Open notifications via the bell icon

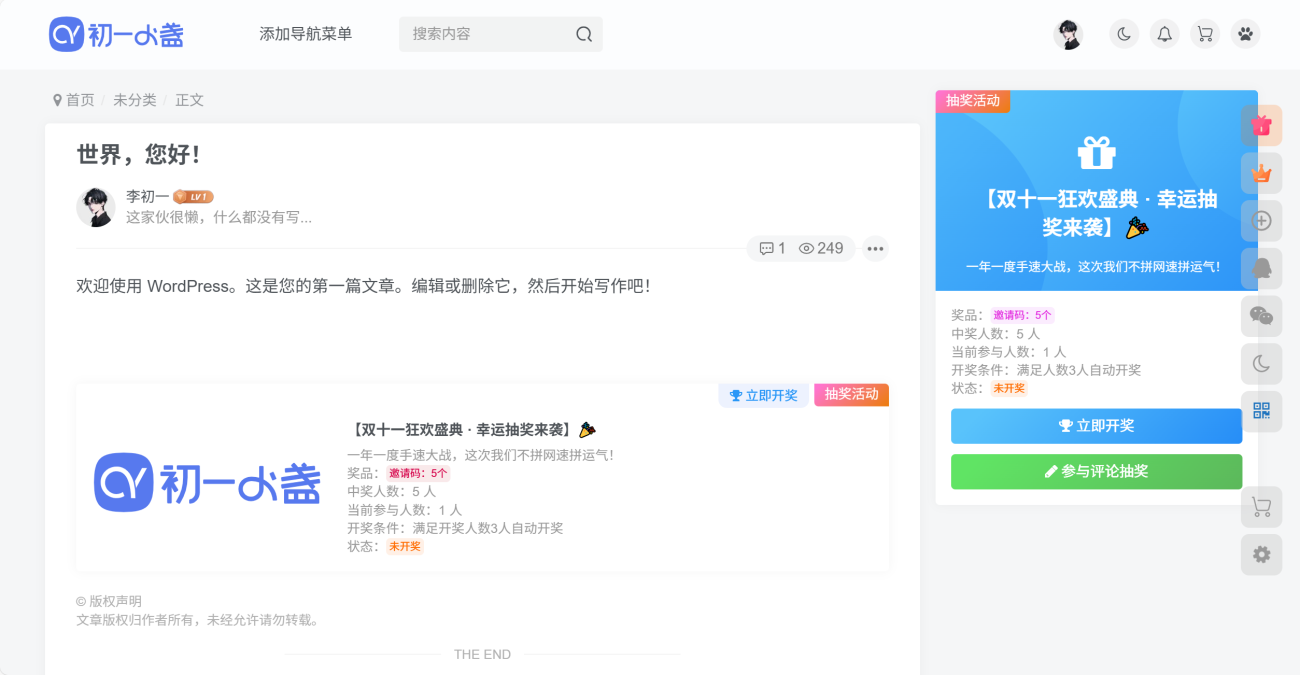click(x=1164, y=33)
